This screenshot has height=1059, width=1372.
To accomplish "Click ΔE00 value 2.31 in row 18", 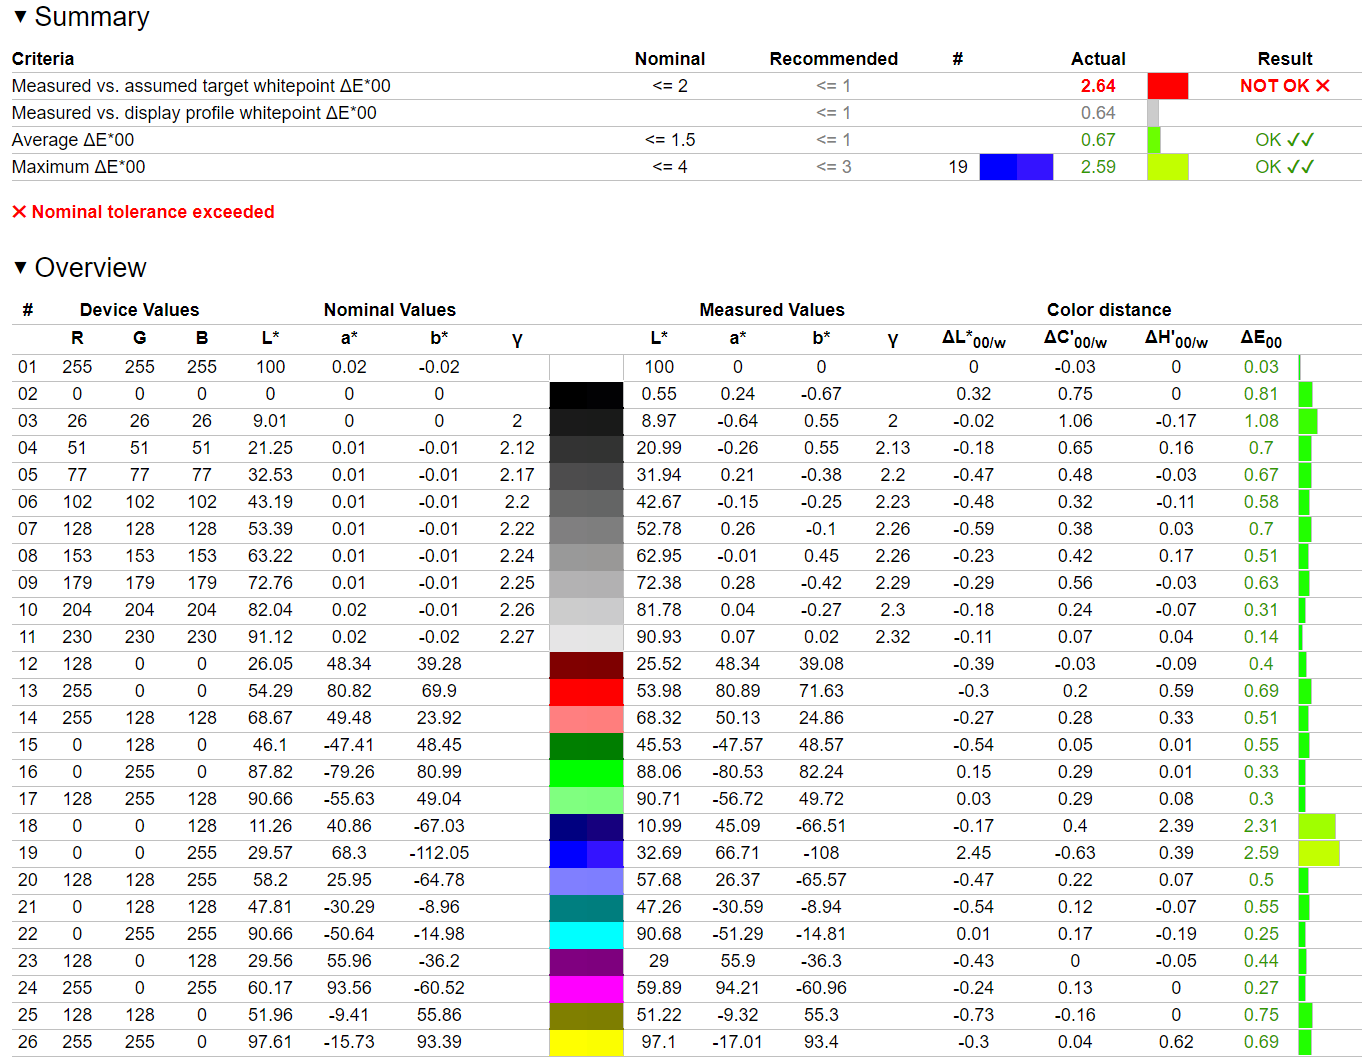I will pos(1261,826).
